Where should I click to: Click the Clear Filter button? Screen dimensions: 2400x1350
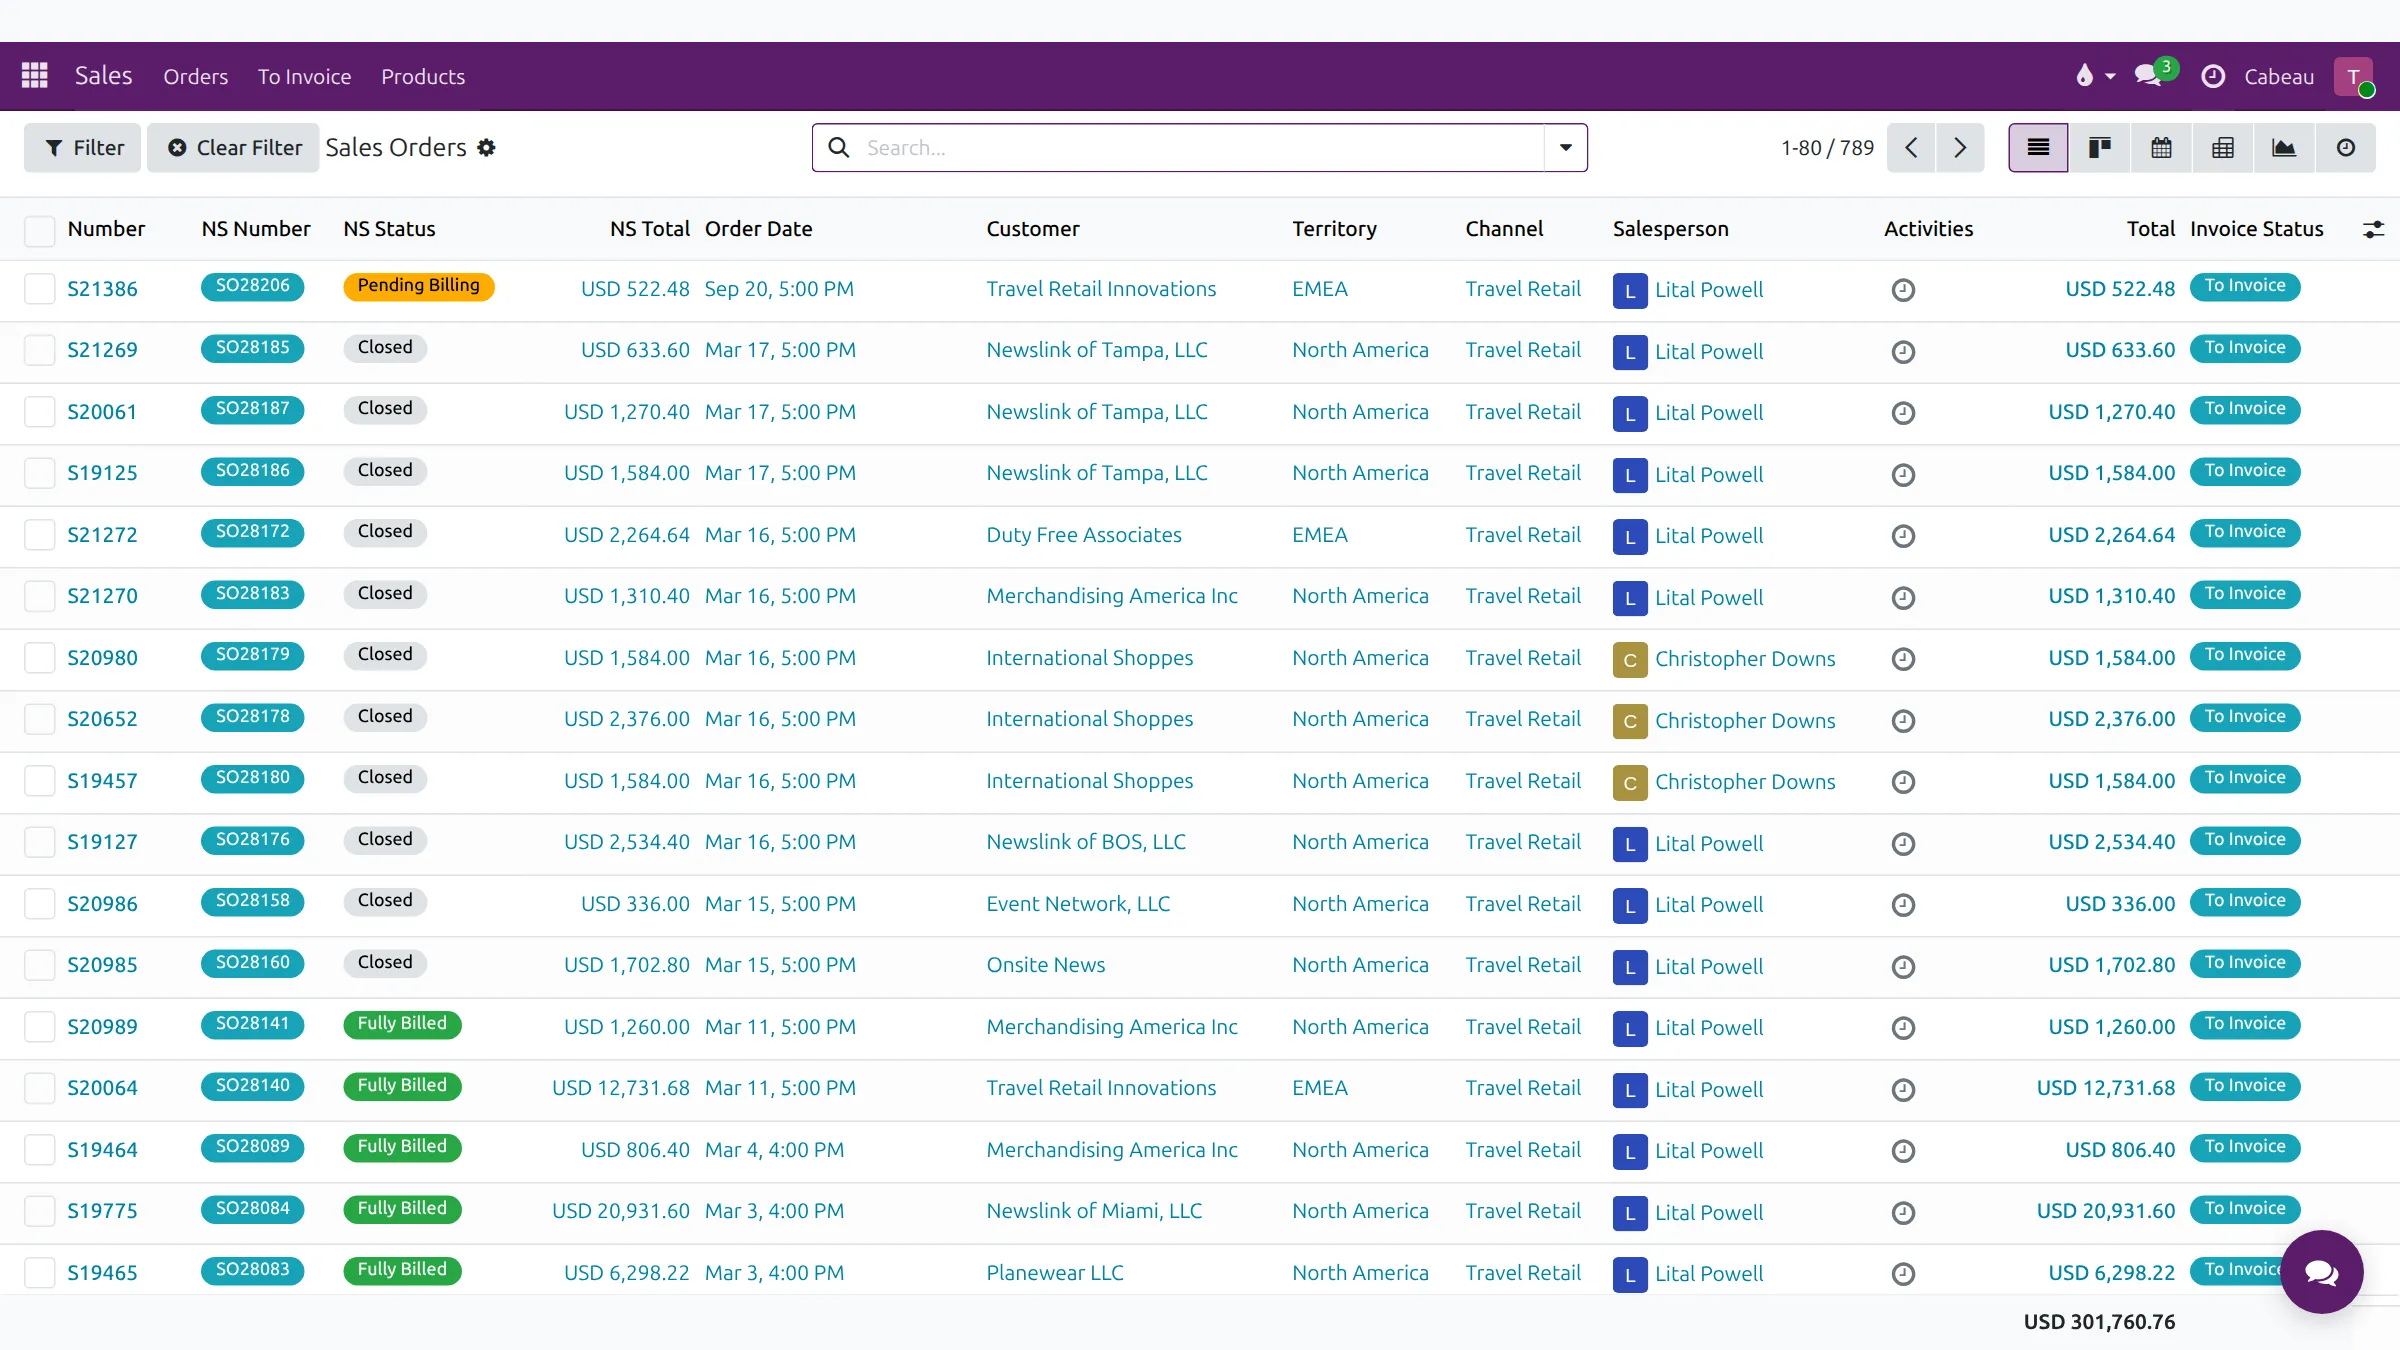[x=233, y=148]
